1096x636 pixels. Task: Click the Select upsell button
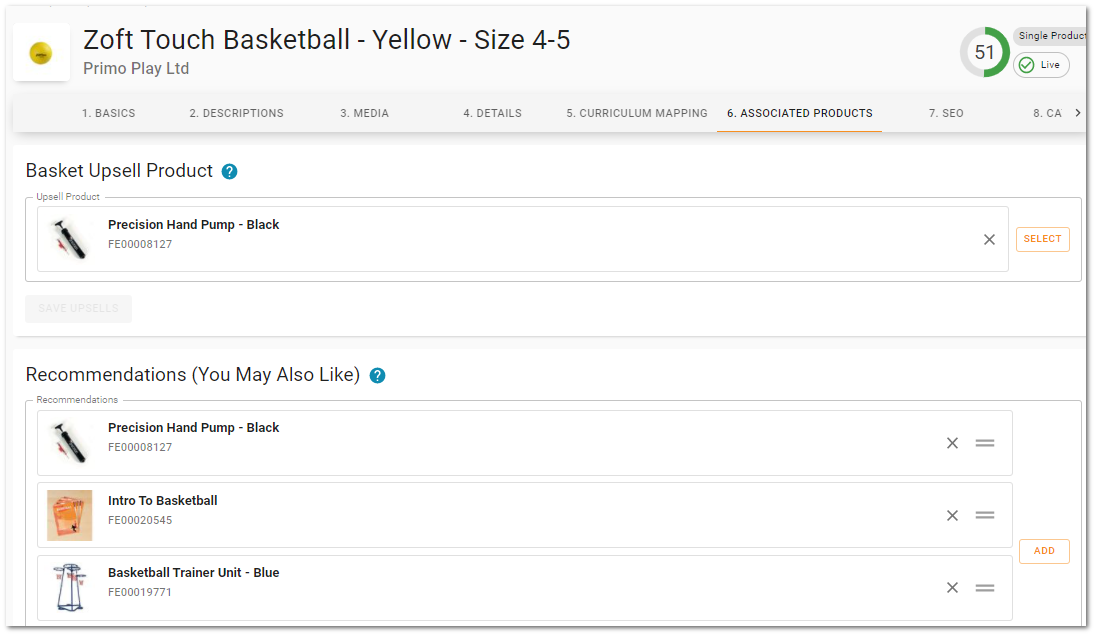click(x=1042, y=239)
